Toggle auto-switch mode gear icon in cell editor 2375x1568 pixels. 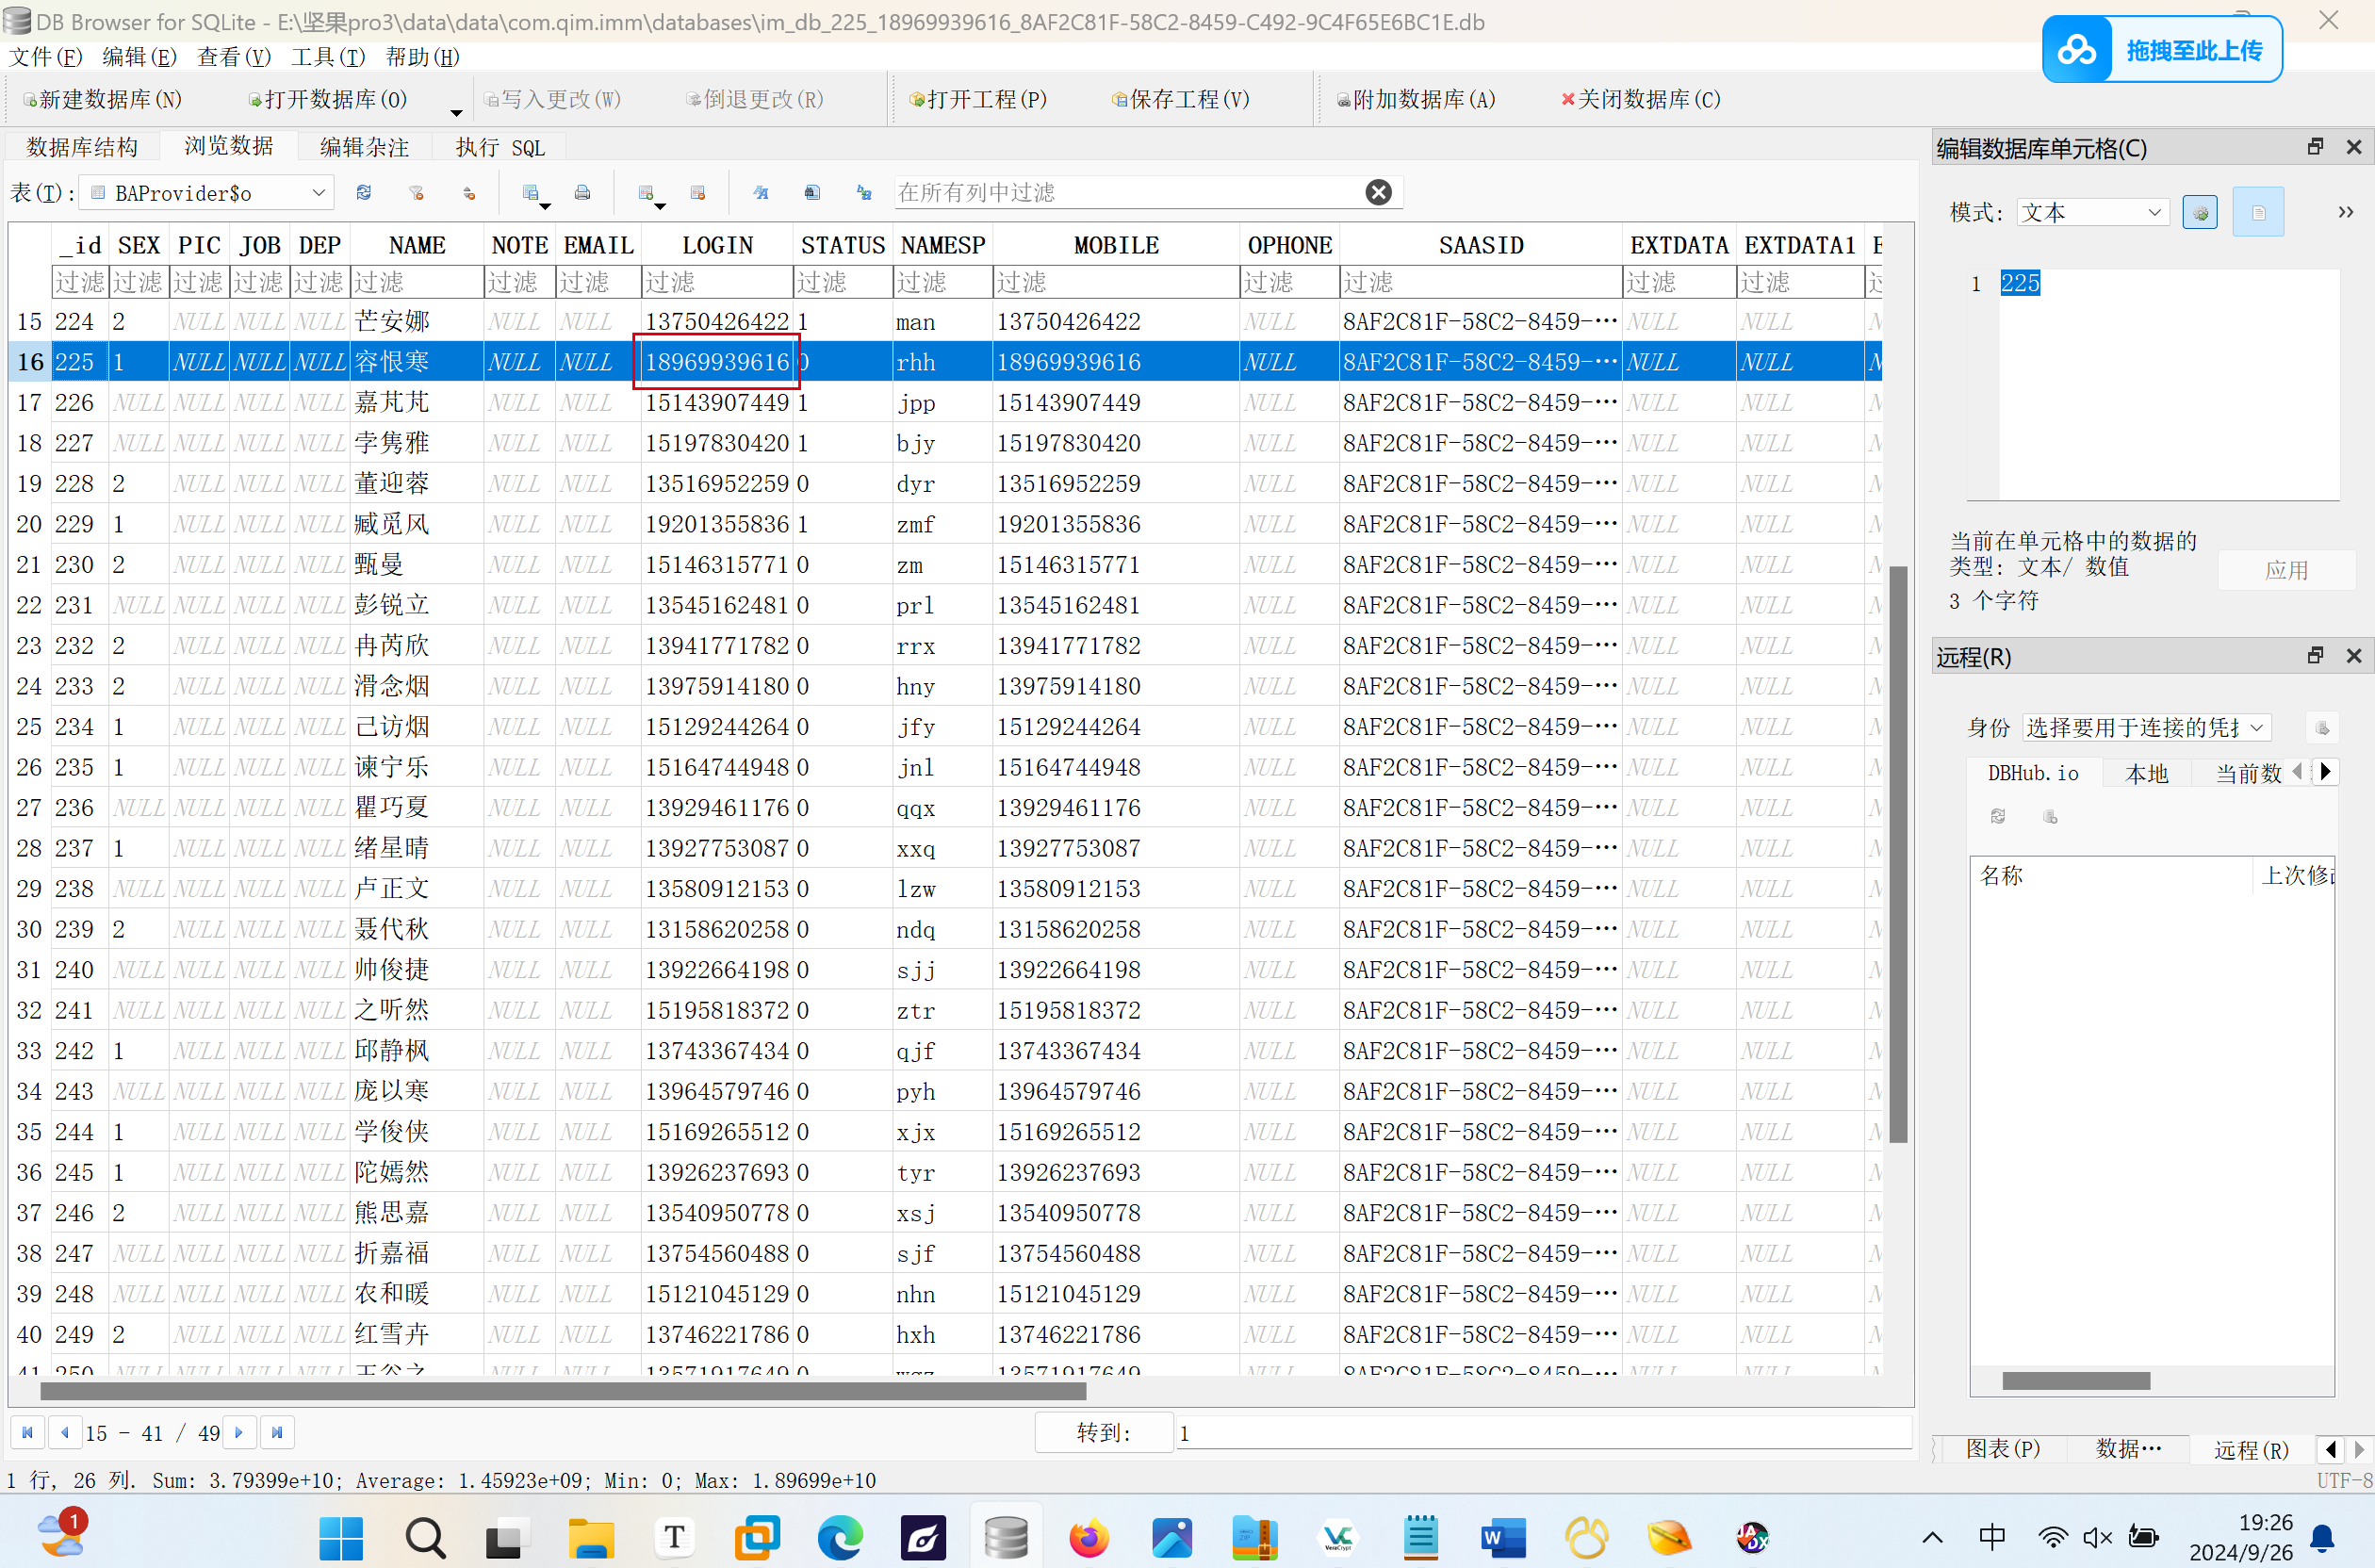[x=2200, y=212]
